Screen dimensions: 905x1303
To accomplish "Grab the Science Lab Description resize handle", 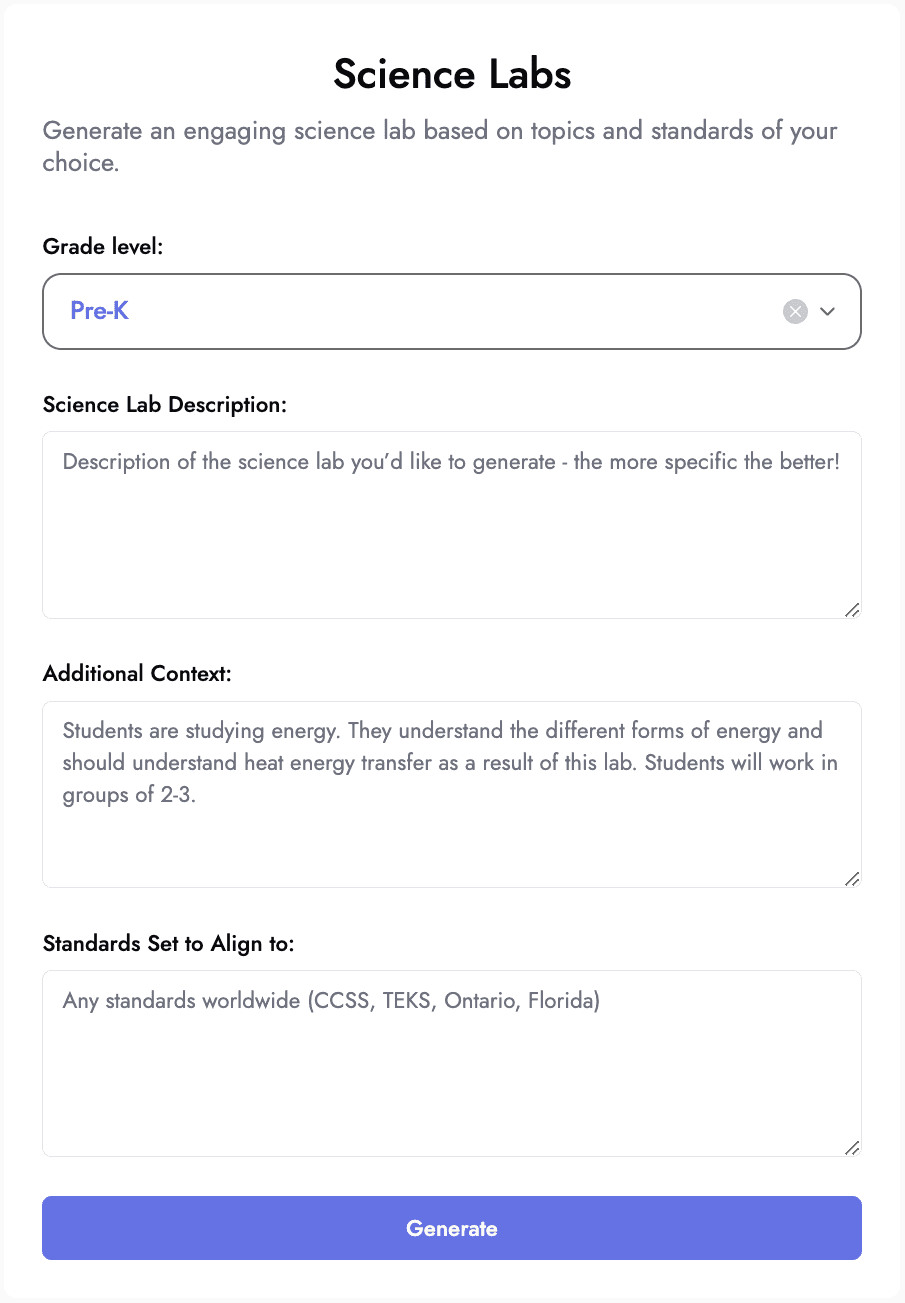I will coord(852,609).
